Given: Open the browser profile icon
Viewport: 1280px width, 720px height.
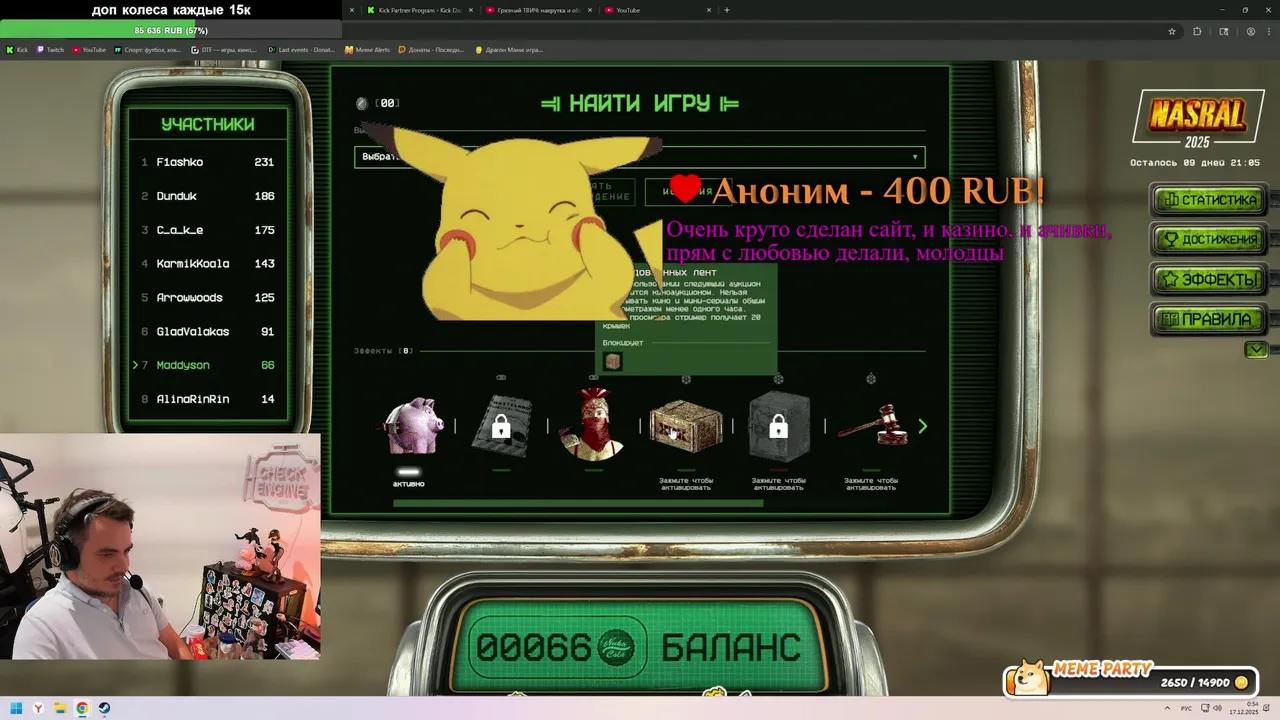Looking at the screenshot, I should pyautogui.click(x=1250, y=31).
